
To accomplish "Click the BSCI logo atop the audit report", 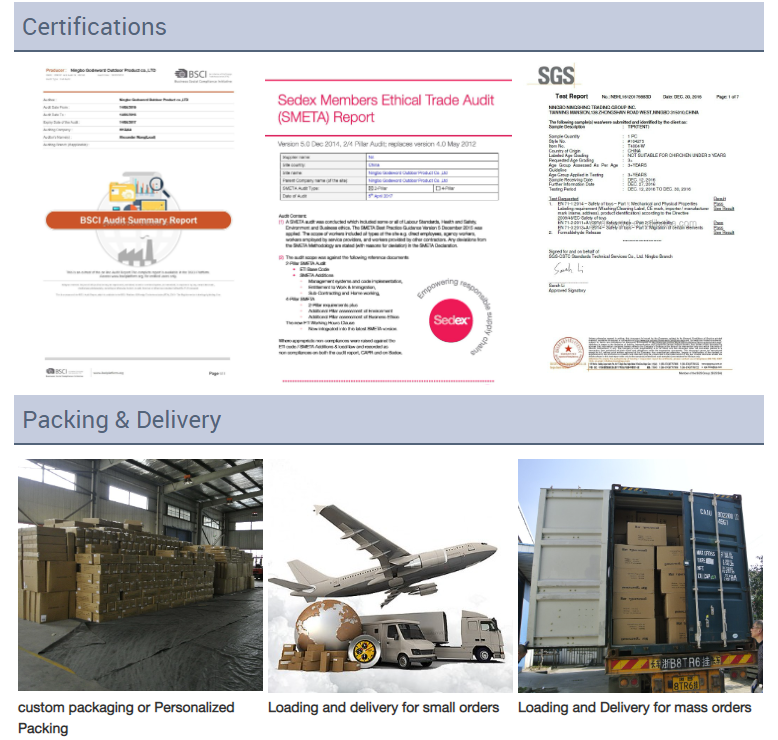I will (203, 75).
